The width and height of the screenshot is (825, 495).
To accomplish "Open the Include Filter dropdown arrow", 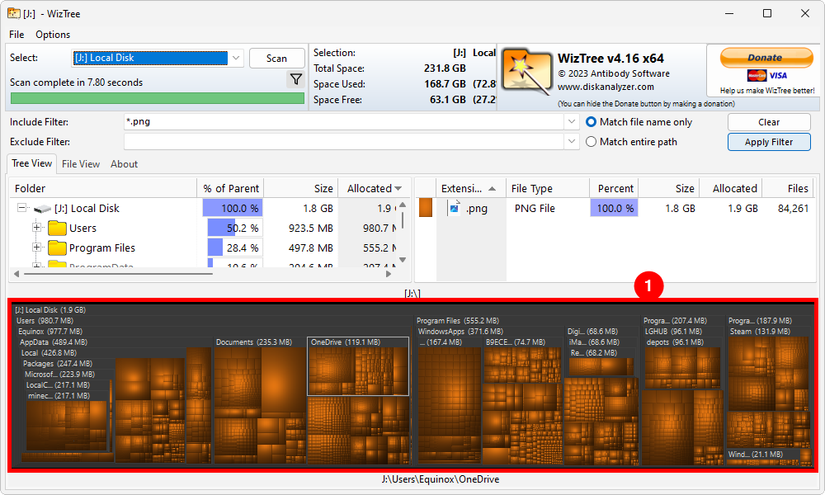I will tap(569, 122).
